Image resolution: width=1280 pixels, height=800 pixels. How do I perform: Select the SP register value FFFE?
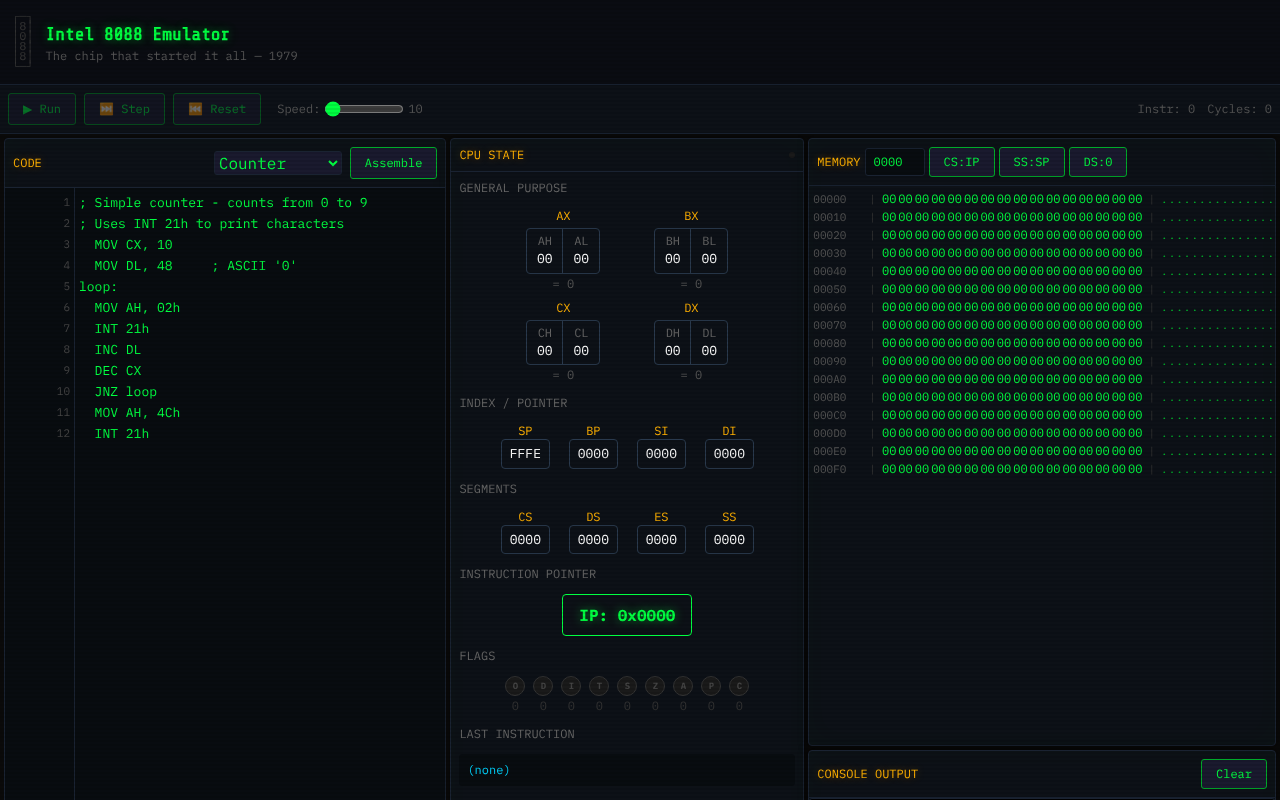click(x=525, y=454)
